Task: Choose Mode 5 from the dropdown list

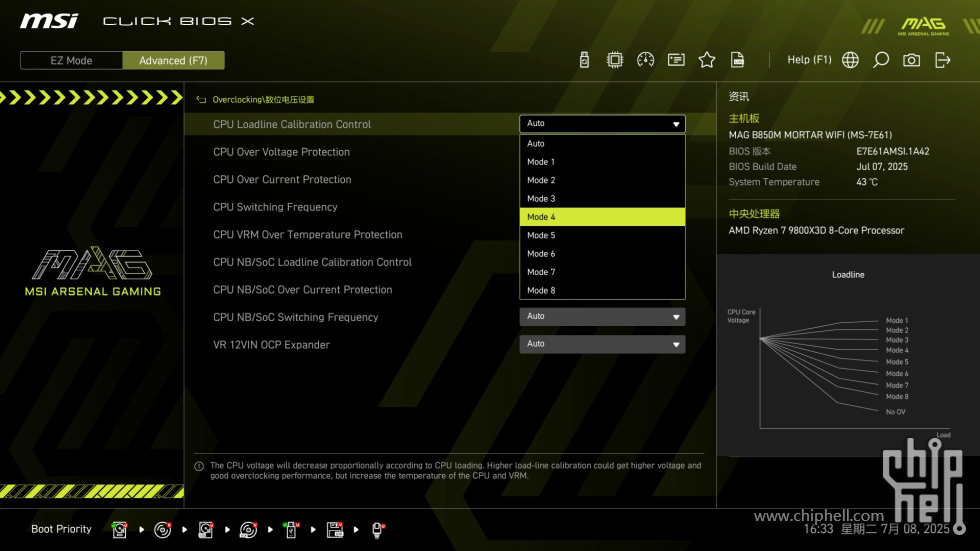Action: pyautogui.click(x=602, y=236)
